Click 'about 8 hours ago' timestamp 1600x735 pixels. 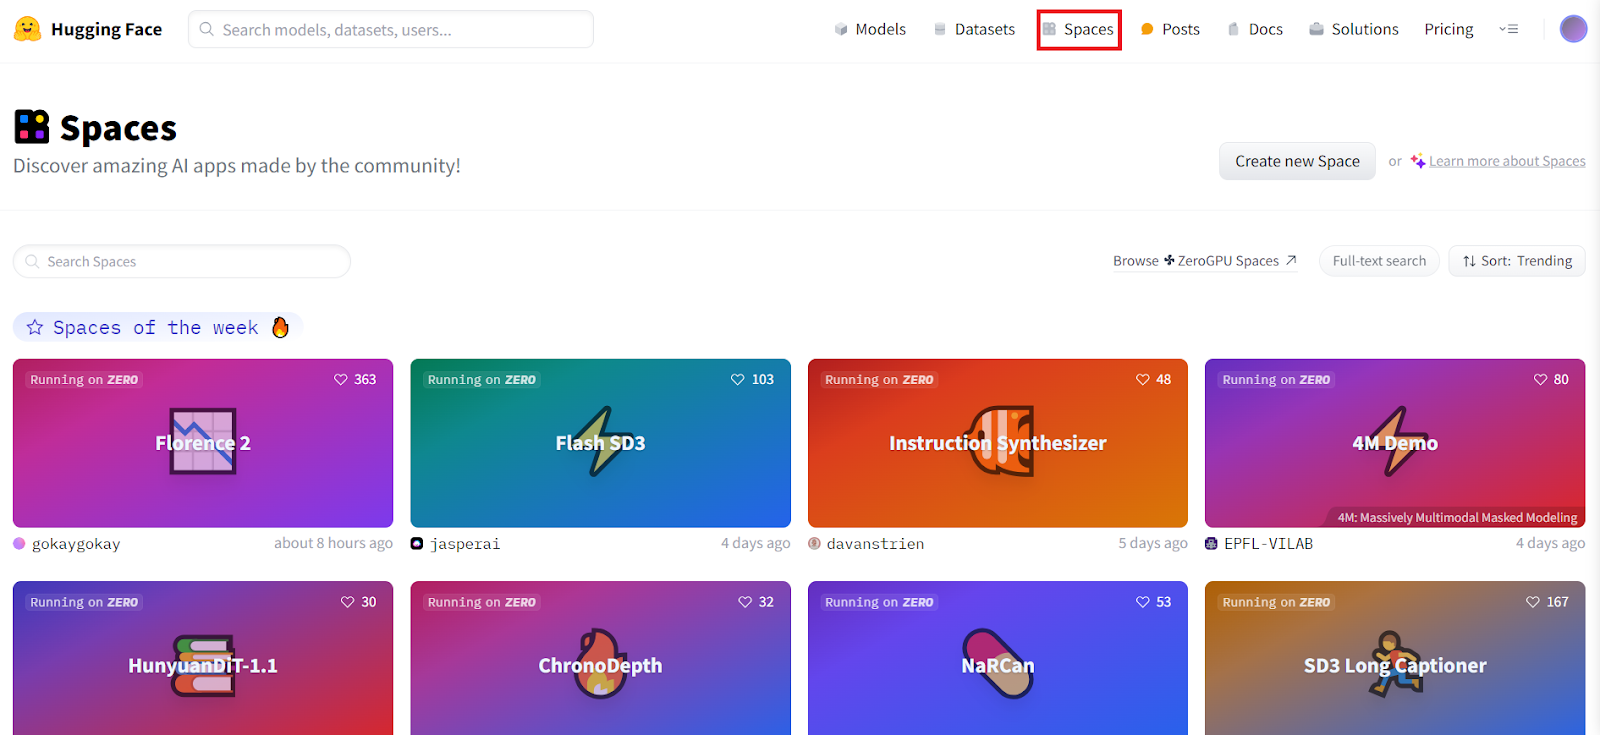pos(333,543)
